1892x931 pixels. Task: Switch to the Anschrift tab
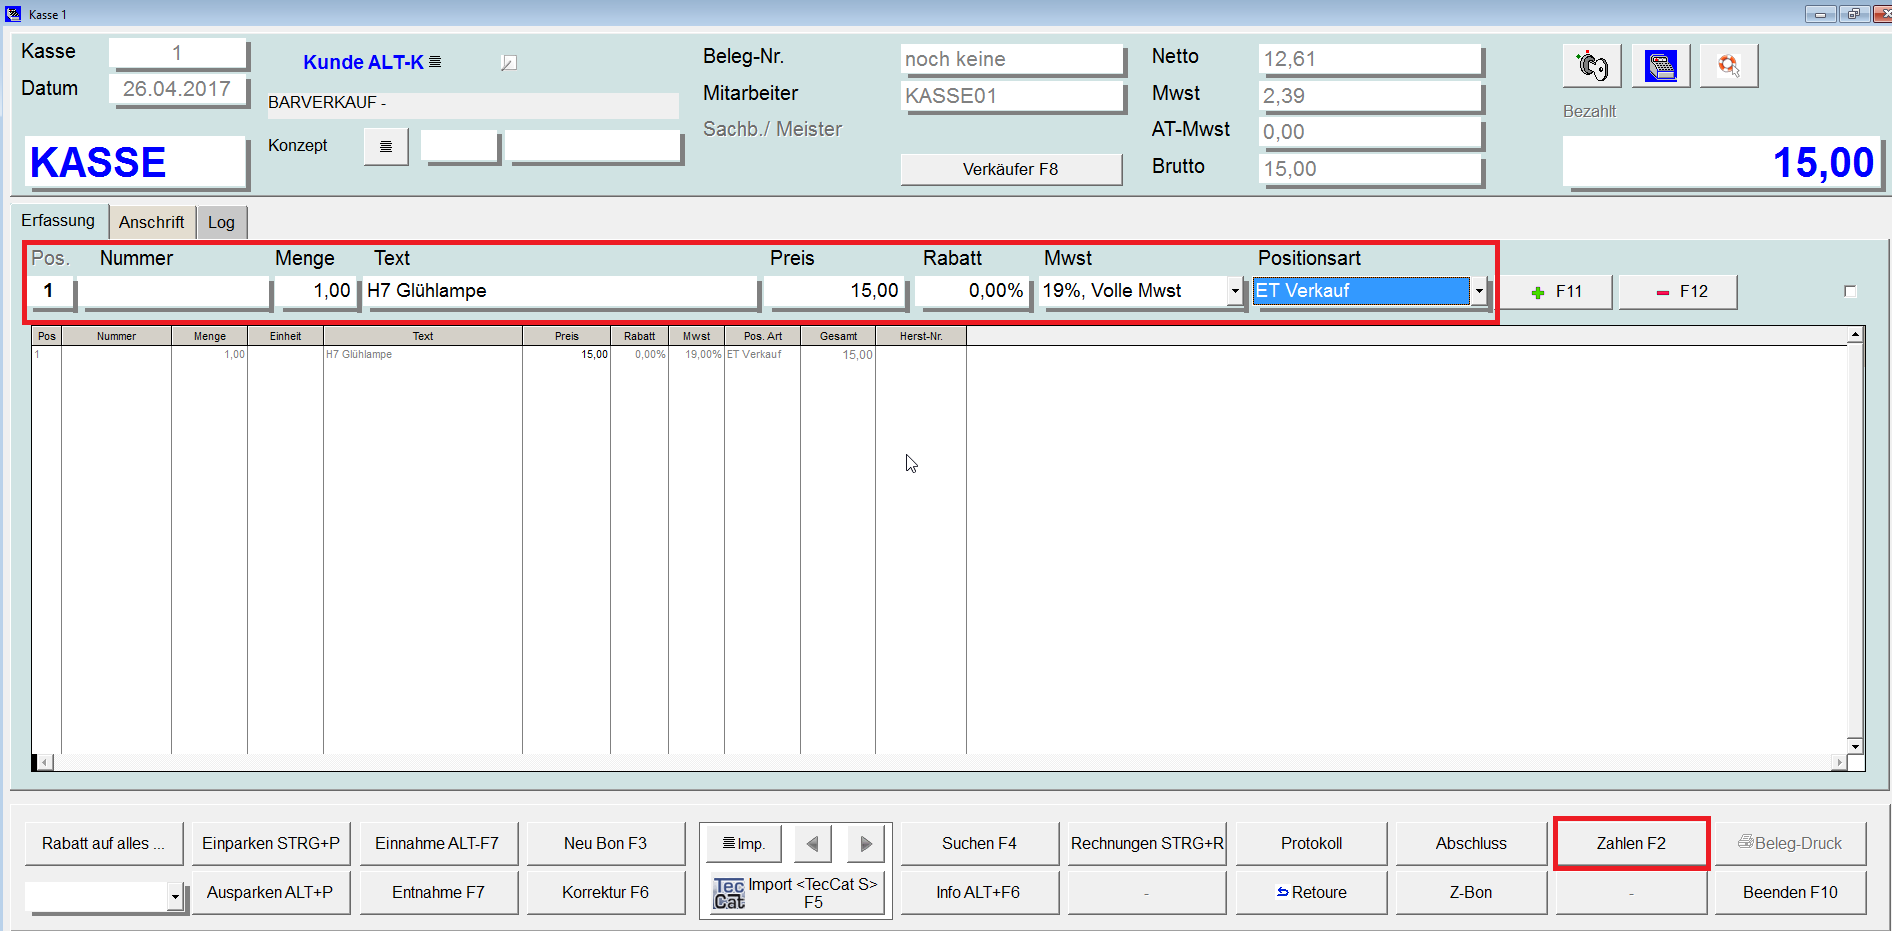(151, 222)
